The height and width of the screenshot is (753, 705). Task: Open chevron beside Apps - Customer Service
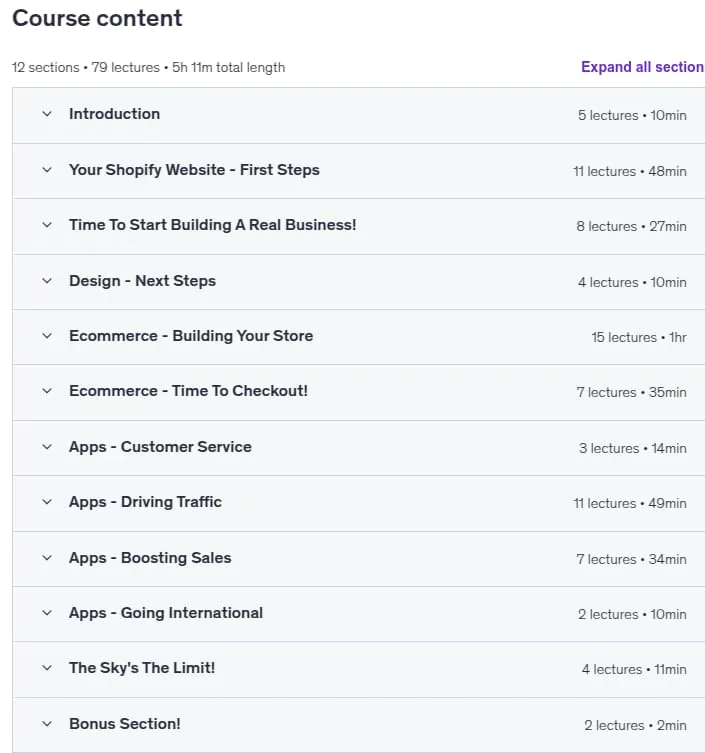coord(47,447)
